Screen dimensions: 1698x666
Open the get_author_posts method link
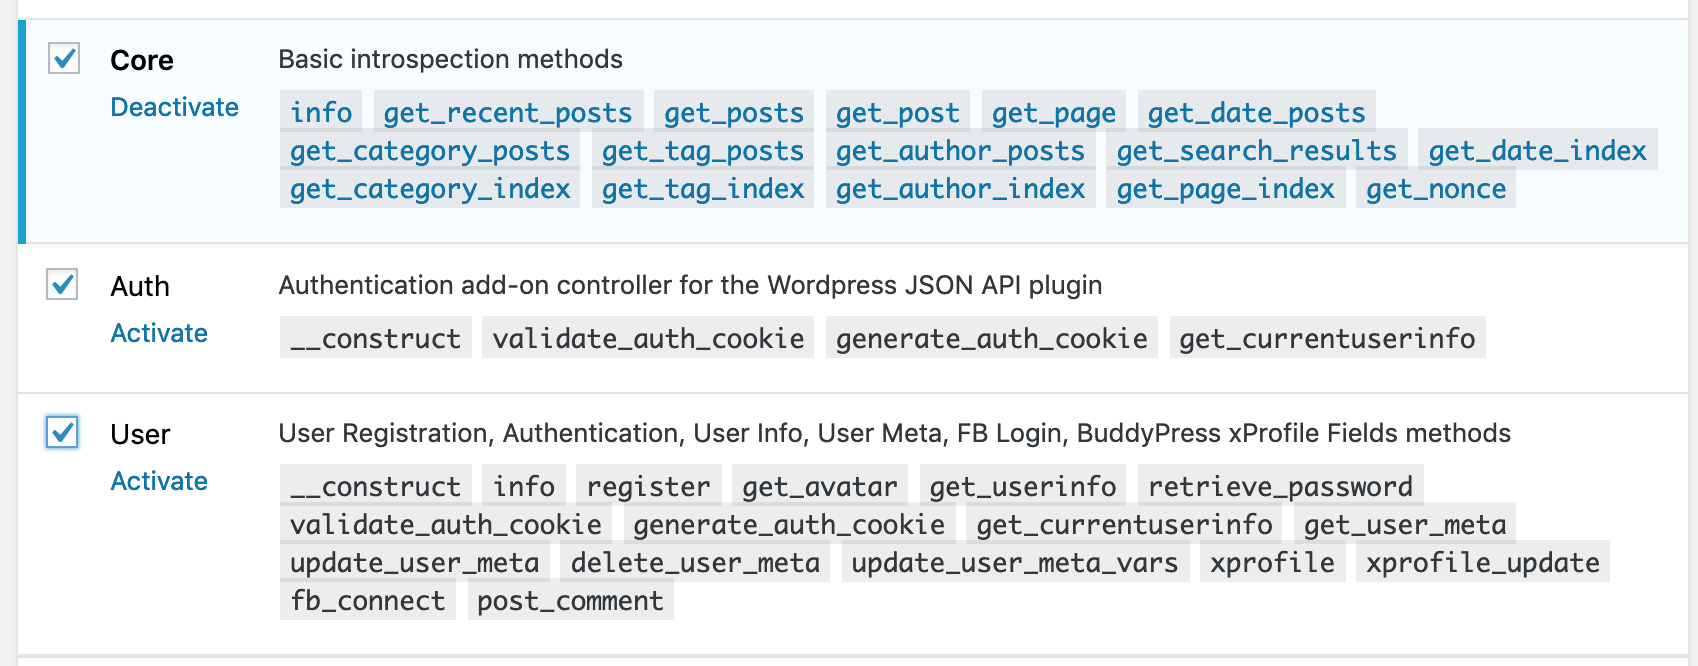pos(960,150)
